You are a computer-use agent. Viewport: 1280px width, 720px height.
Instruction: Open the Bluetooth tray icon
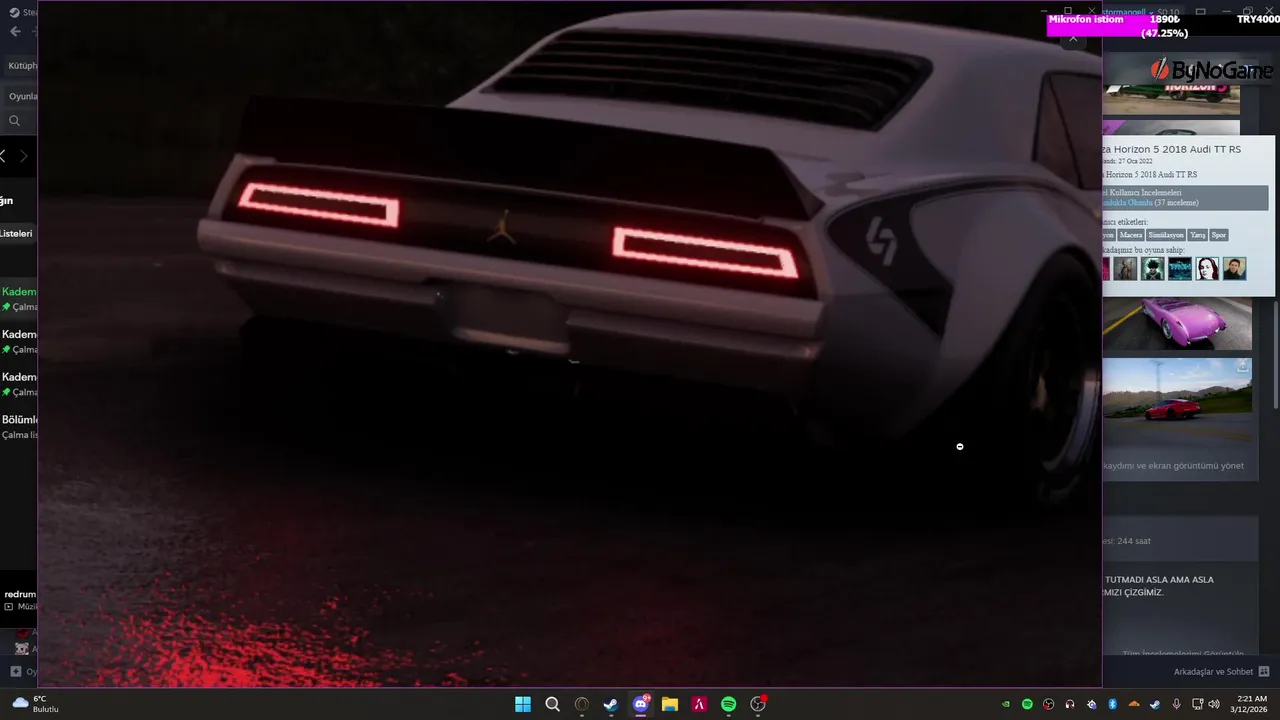1112,704
